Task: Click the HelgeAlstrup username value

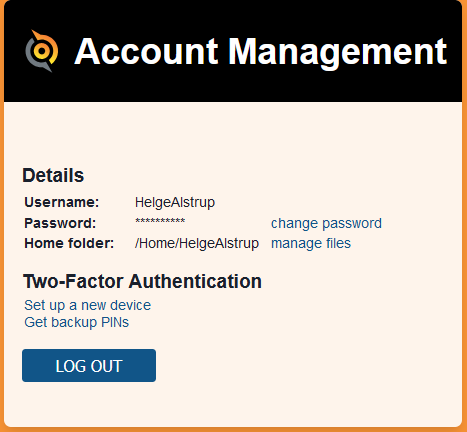Action: 175,202
